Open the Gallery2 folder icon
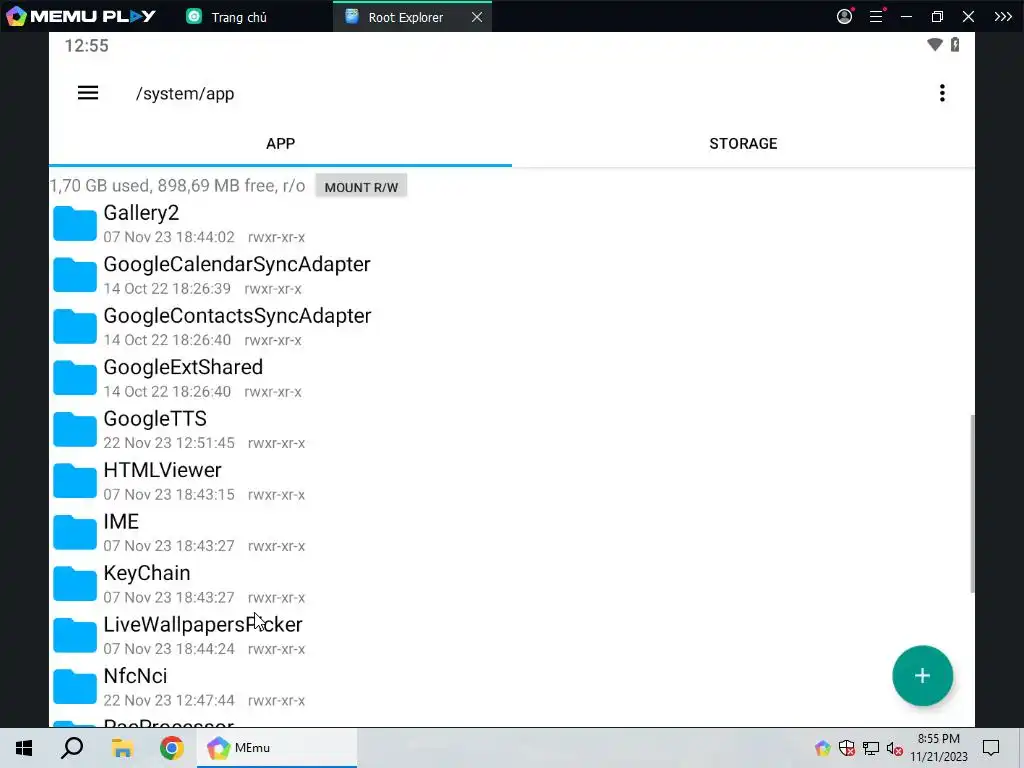 [74, 223]
